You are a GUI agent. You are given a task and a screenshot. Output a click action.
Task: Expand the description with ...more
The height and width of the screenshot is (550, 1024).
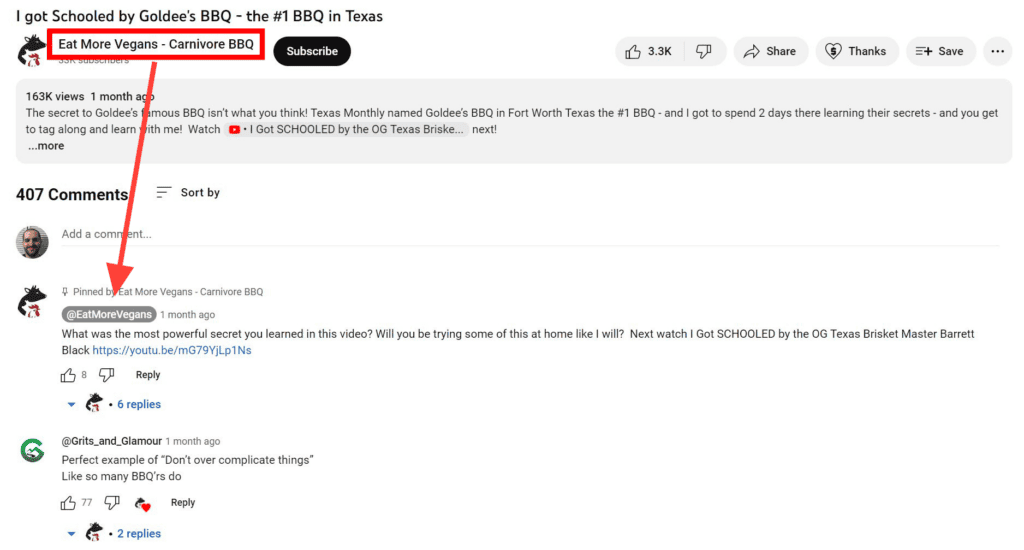pyautogui.click(x=46, y=146)
